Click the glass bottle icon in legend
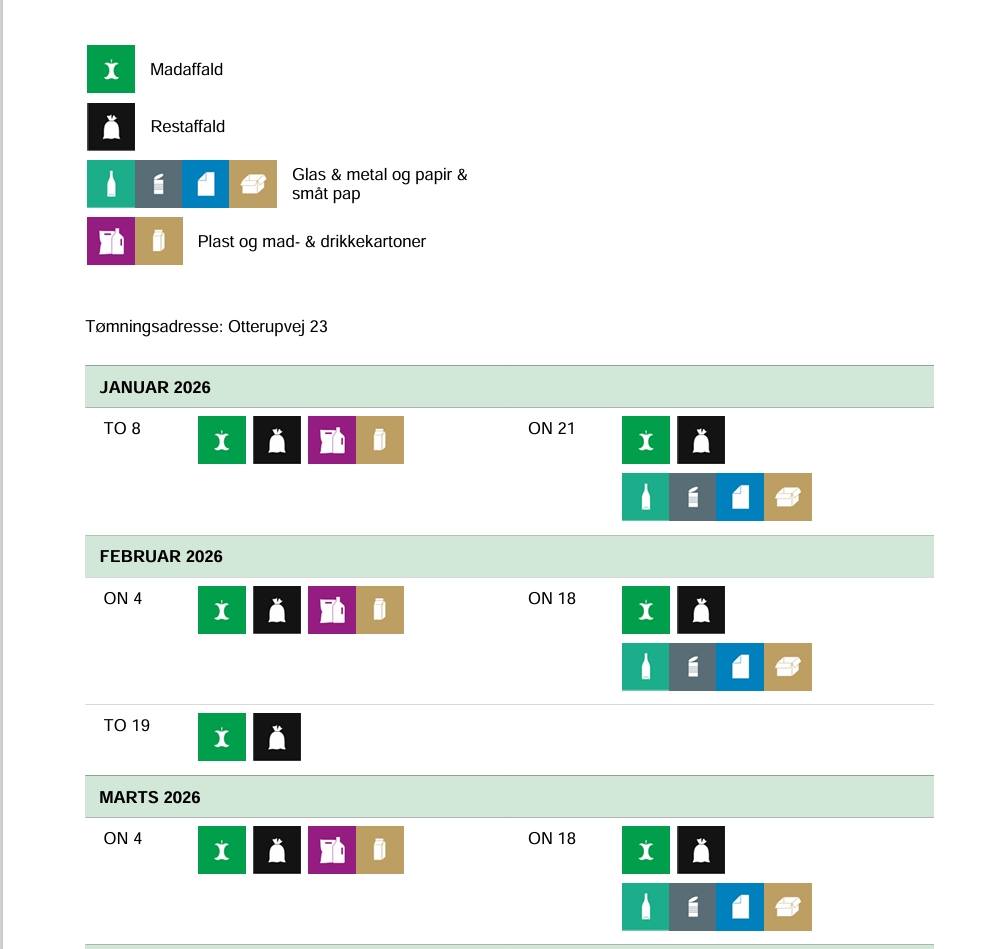Screen dimensions: 986x949 [111, 184]
